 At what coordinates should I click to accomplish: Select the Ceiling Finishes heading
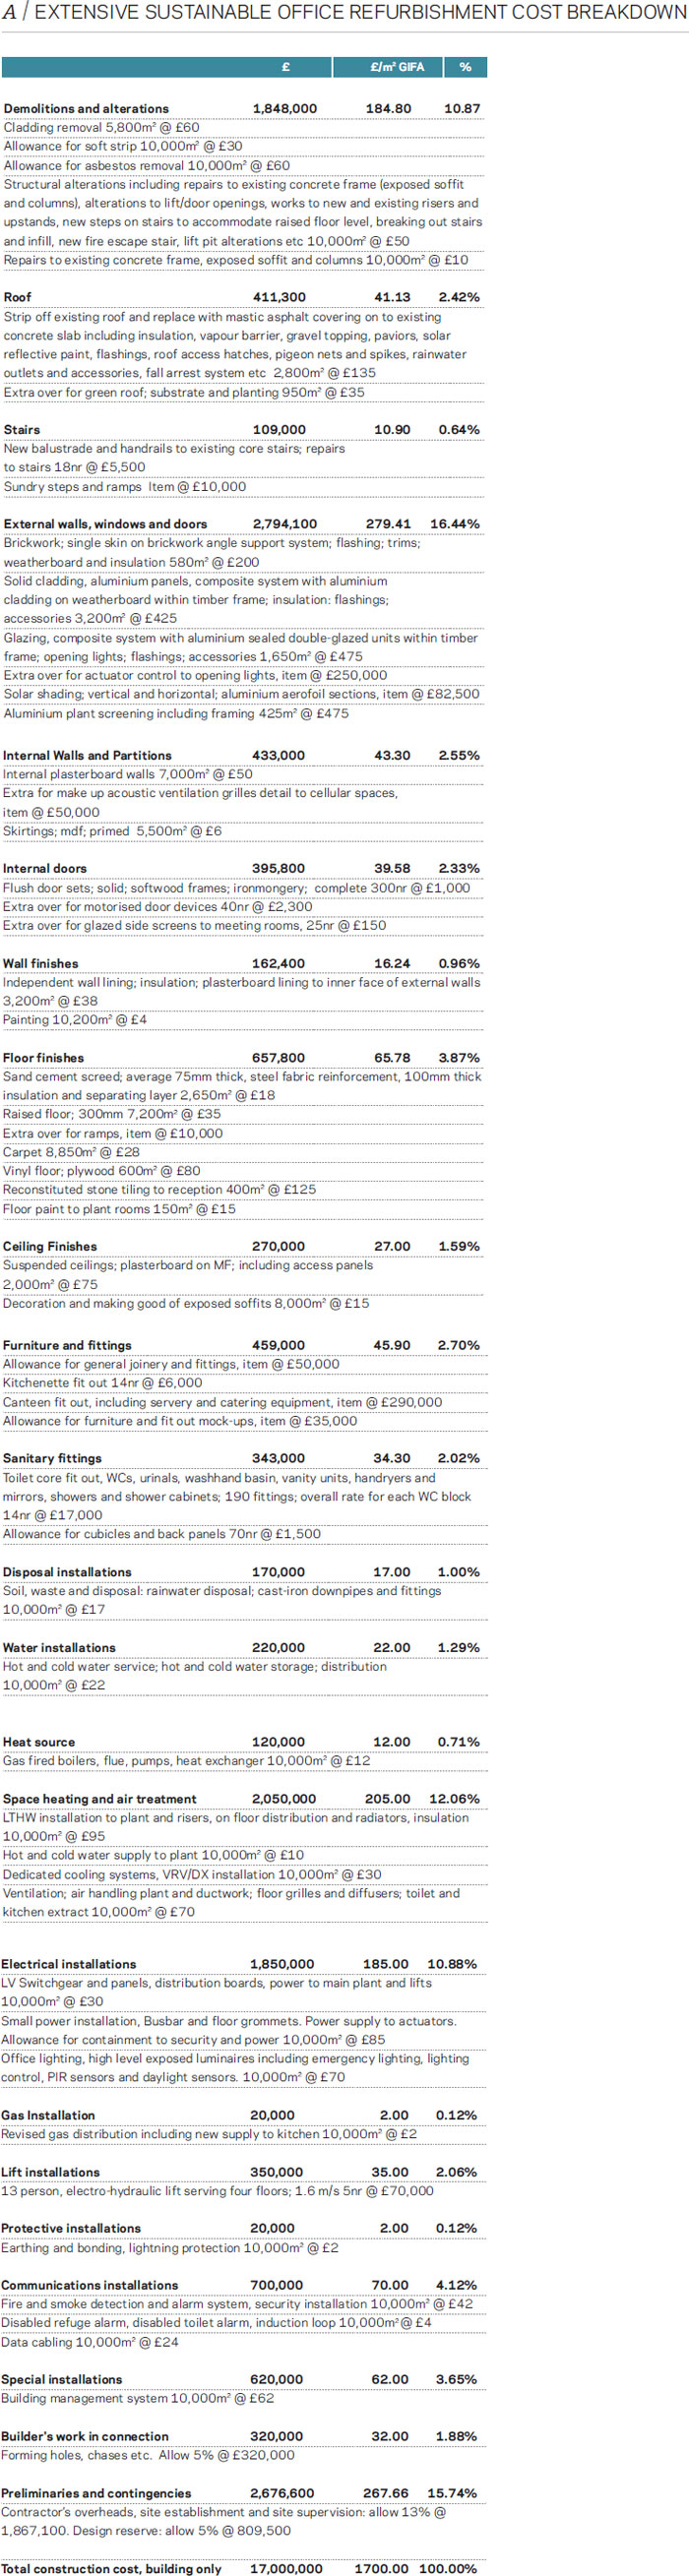click(x=50, y=1246)
